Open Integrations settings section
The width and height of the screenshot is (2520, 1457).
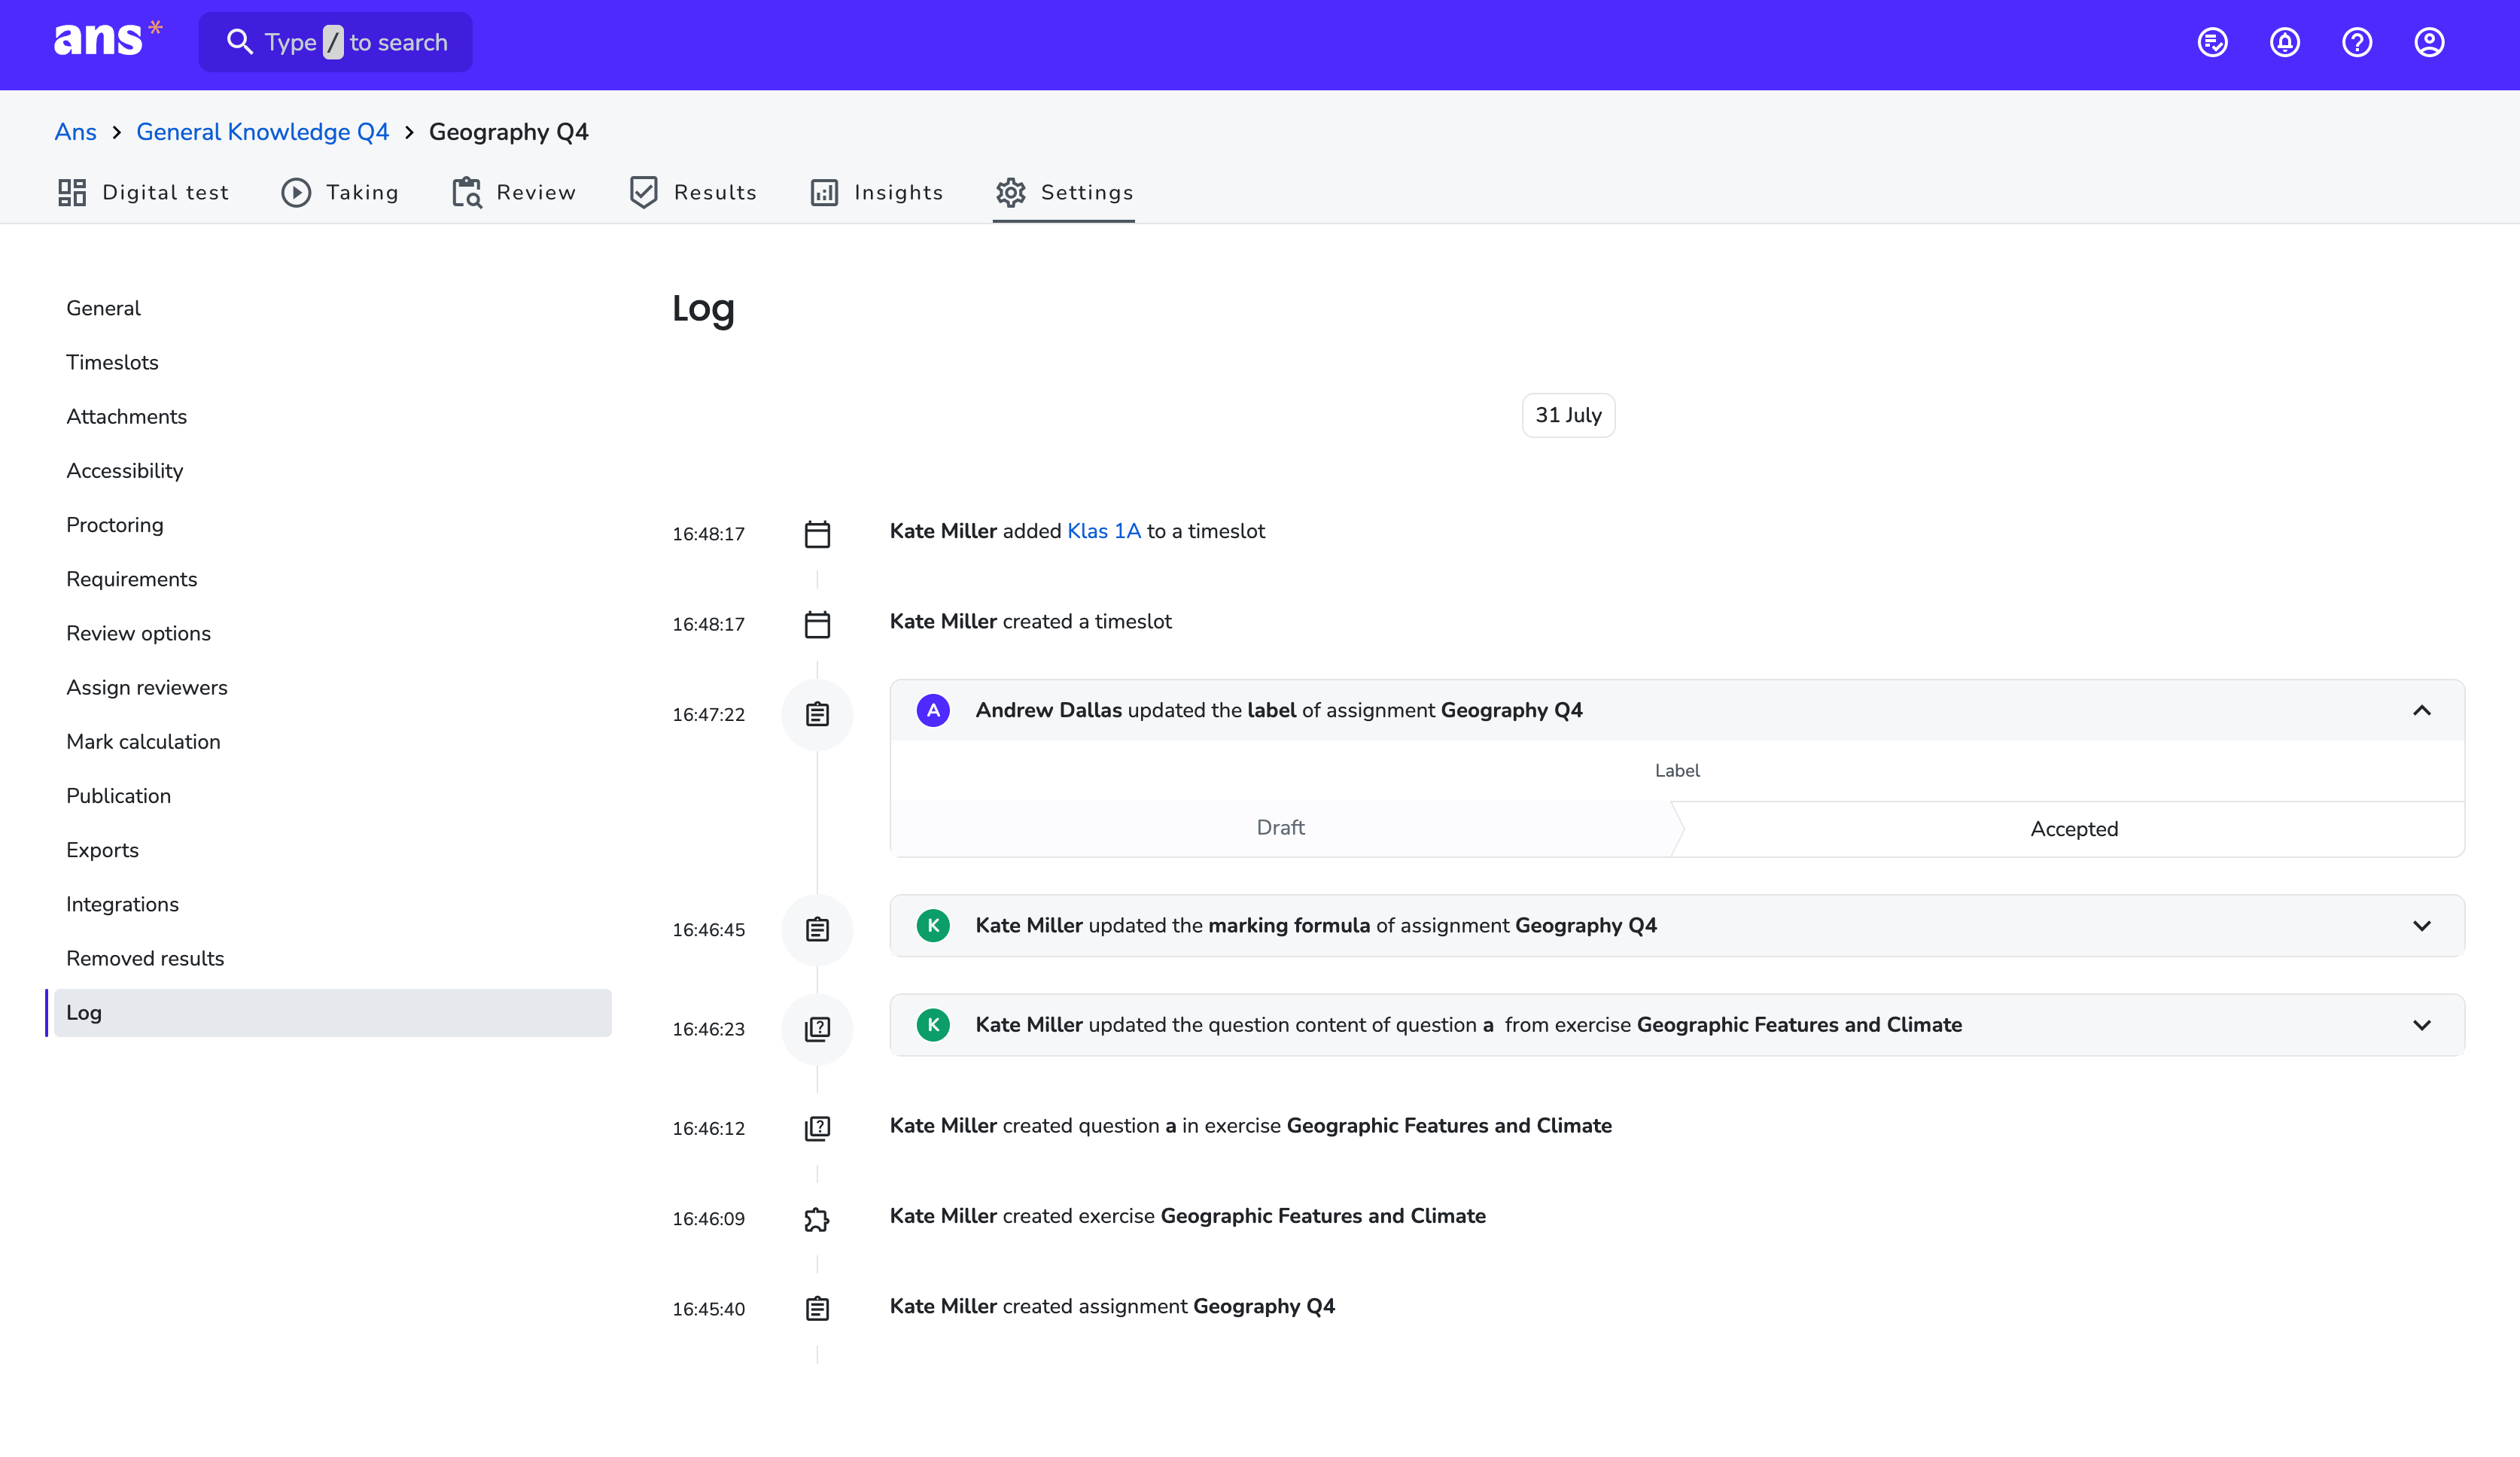pos(122,904)
